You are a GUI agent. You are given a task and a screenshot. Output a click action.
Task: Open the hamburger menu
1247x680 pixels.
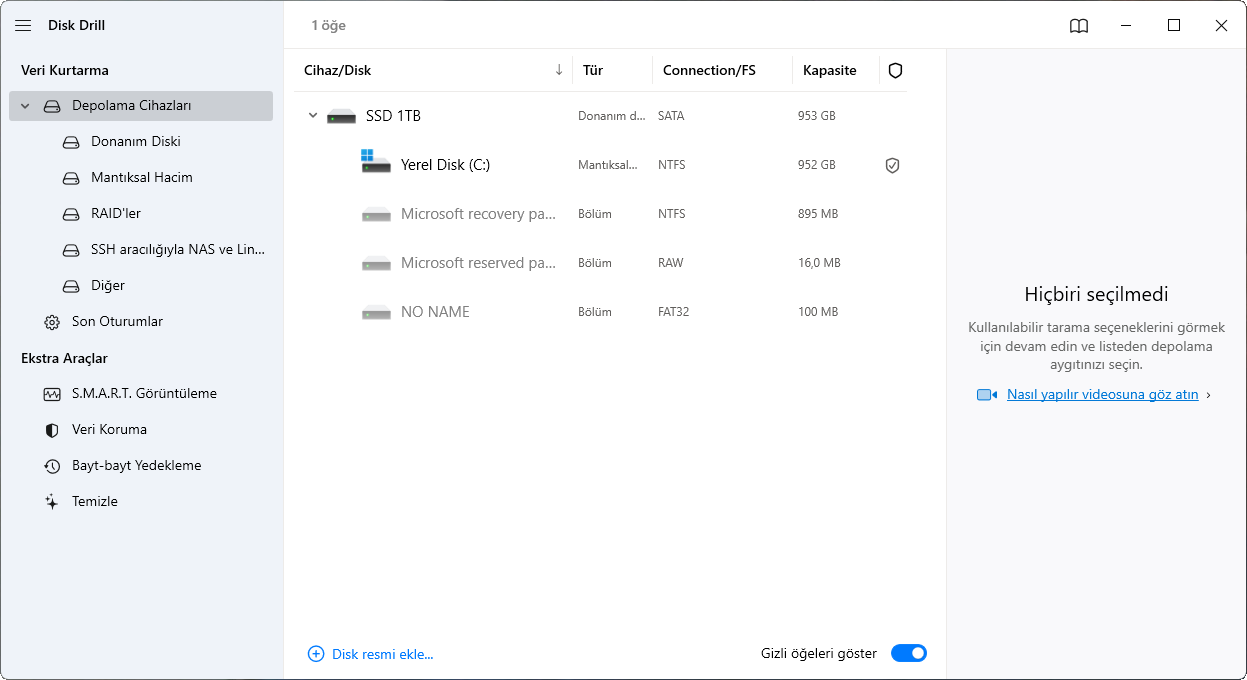coord(23,25)
